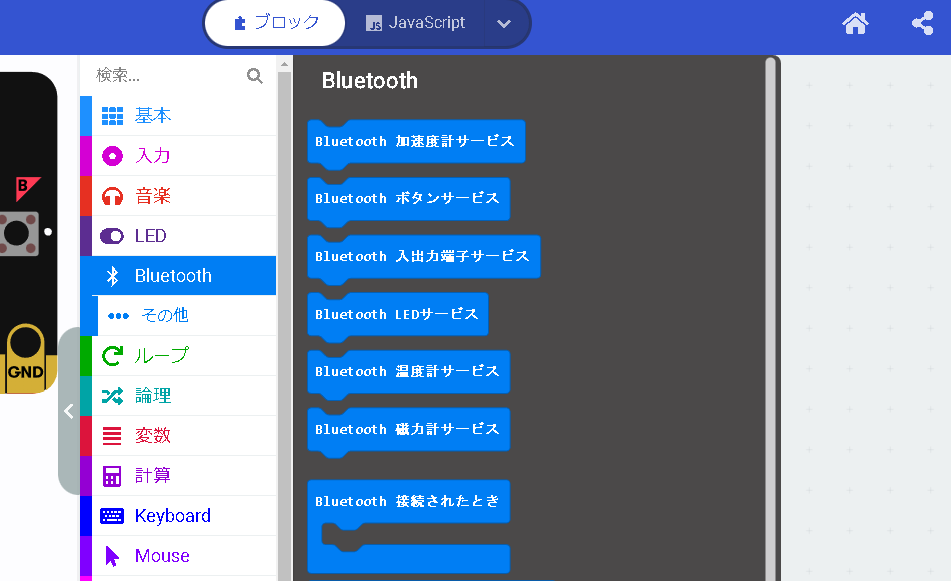Click the 入力 circle icon

coord(112,156)
